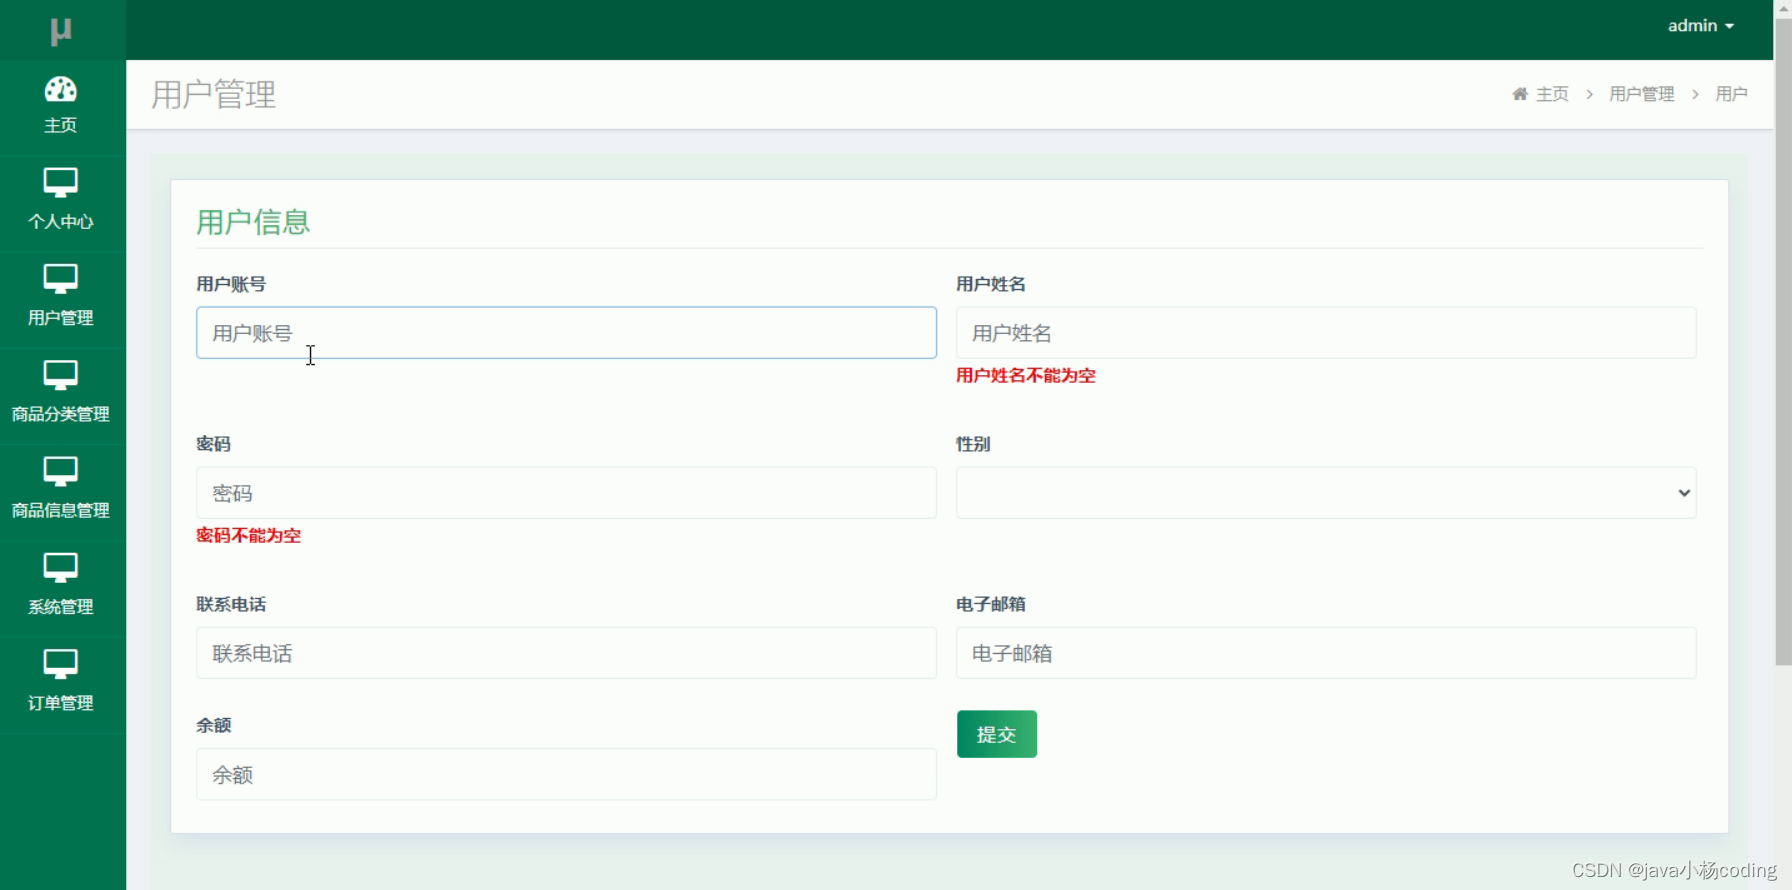The image size is (1792, 890).
Task: Go to 主页 via breadcrumb link
Action: [x=1552, y=94]
